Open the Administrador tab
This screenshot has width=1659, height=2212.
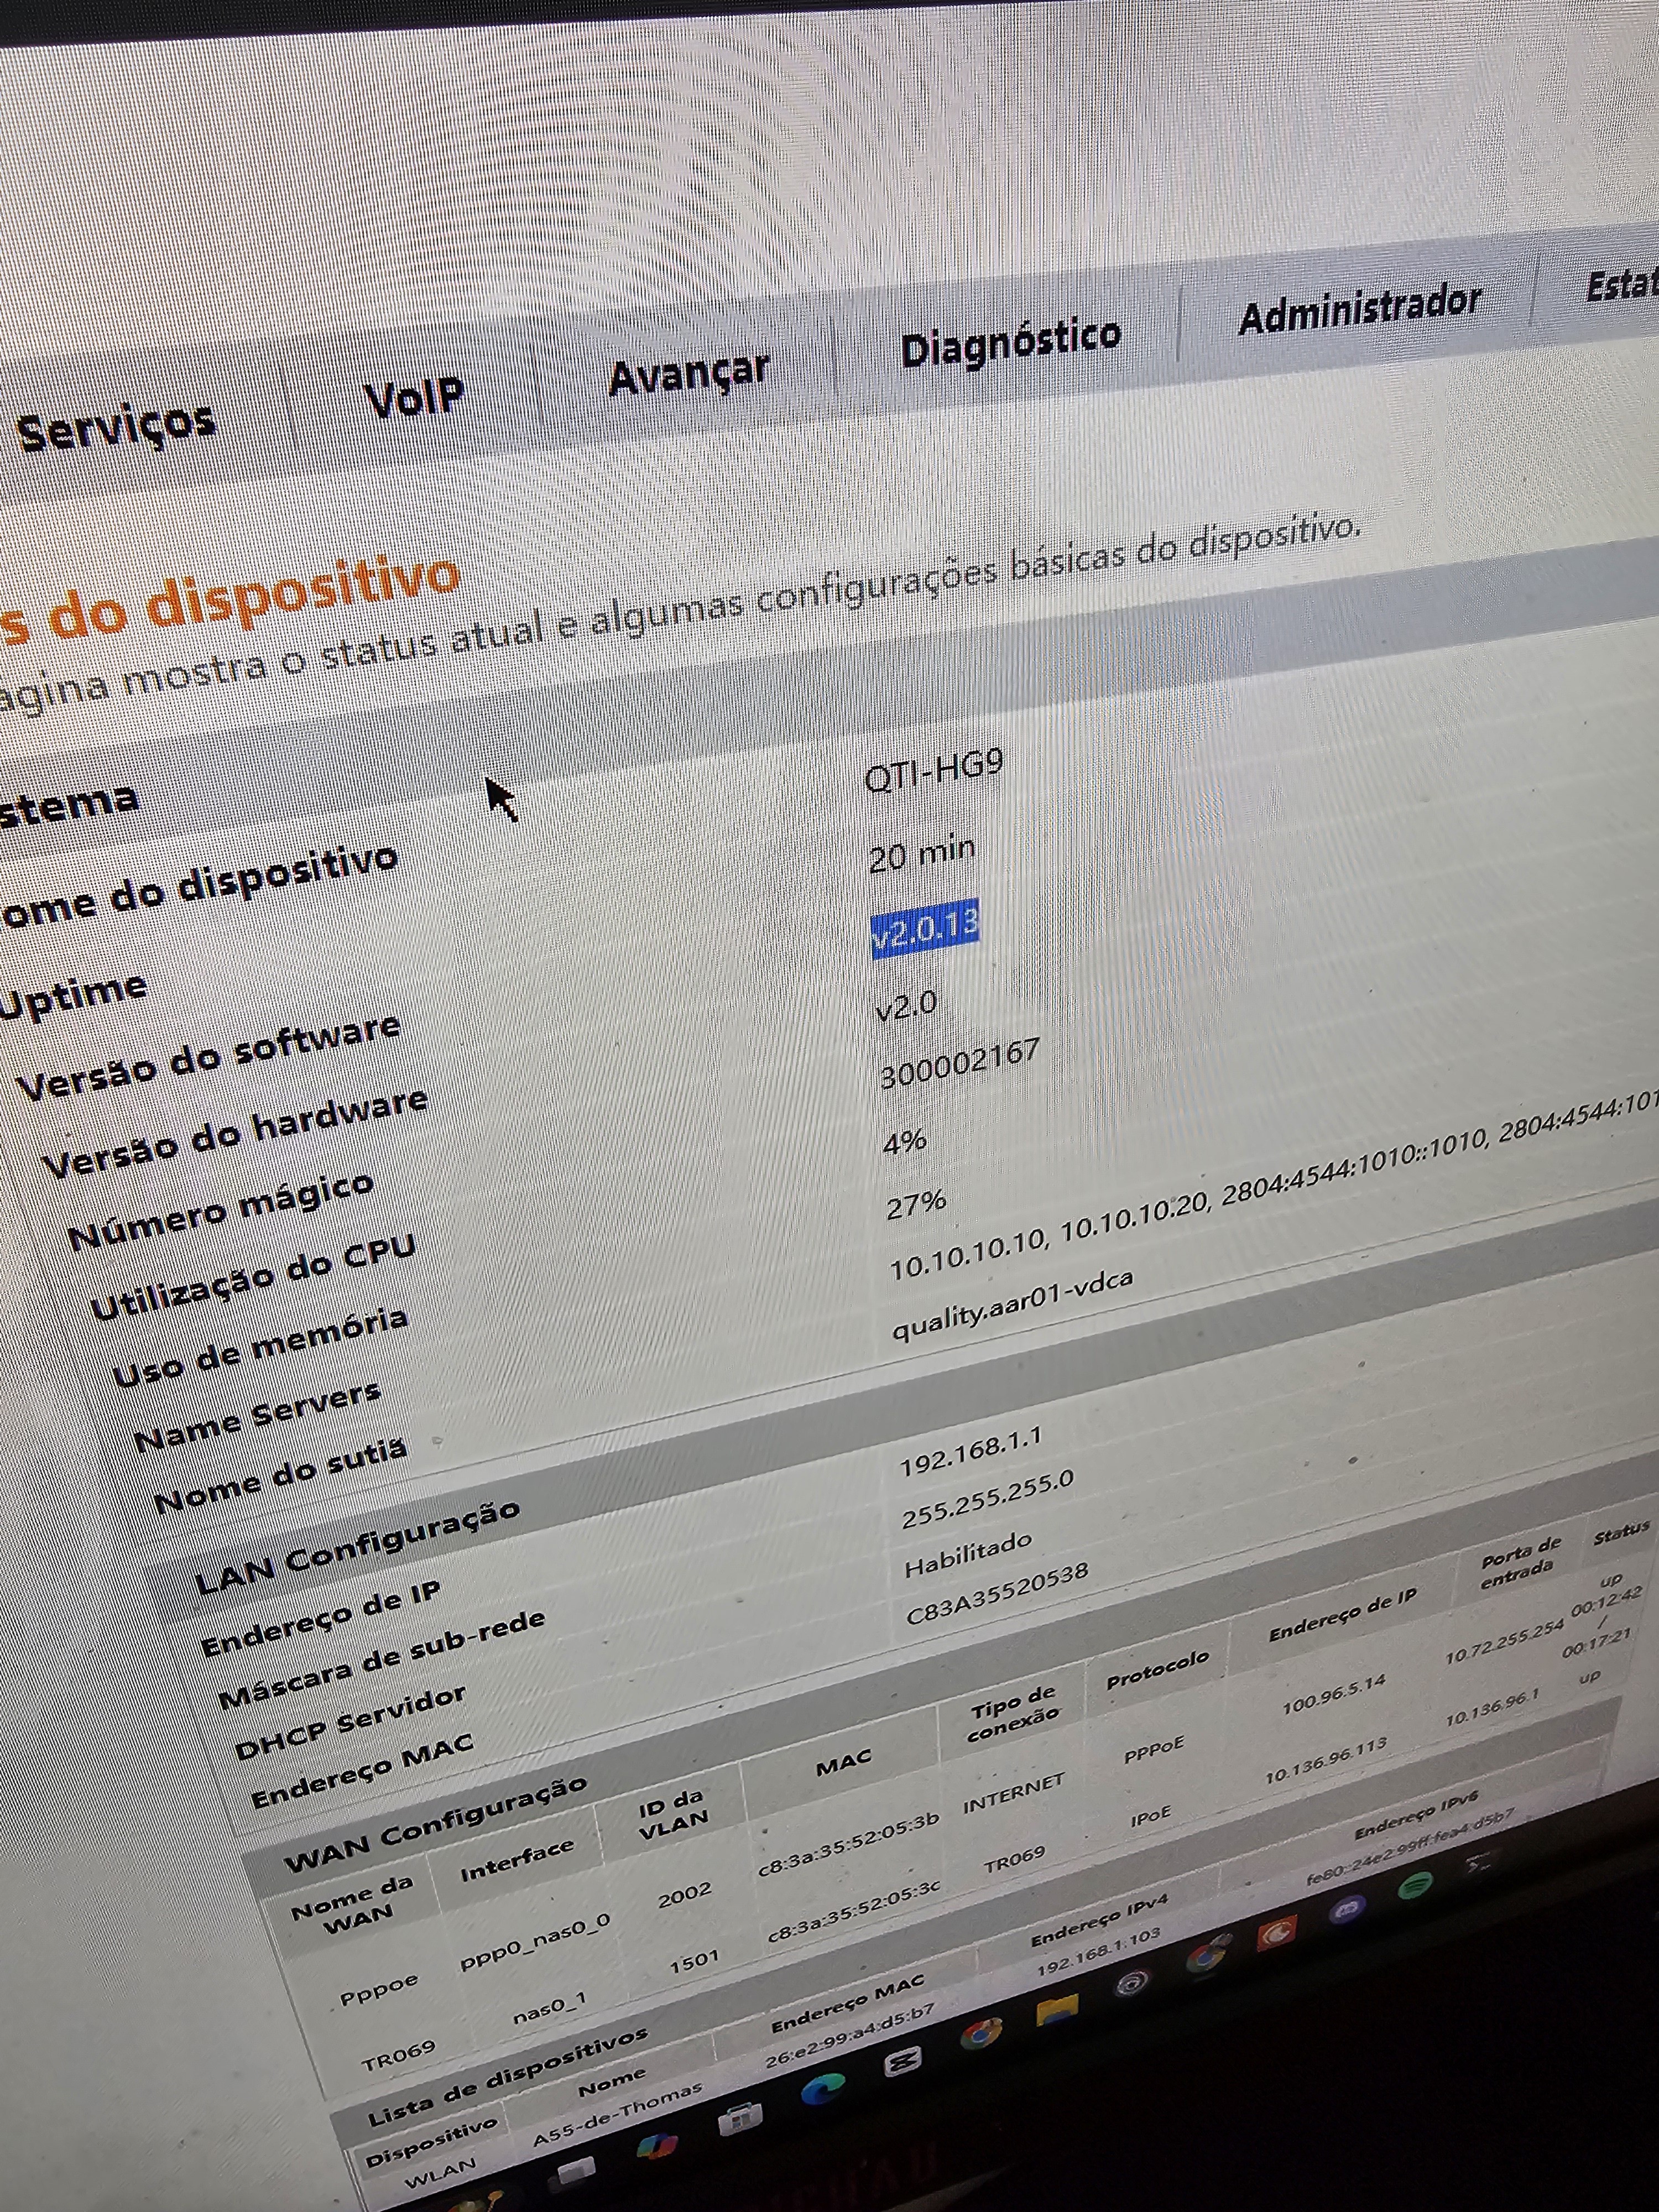pos(1359,310)
